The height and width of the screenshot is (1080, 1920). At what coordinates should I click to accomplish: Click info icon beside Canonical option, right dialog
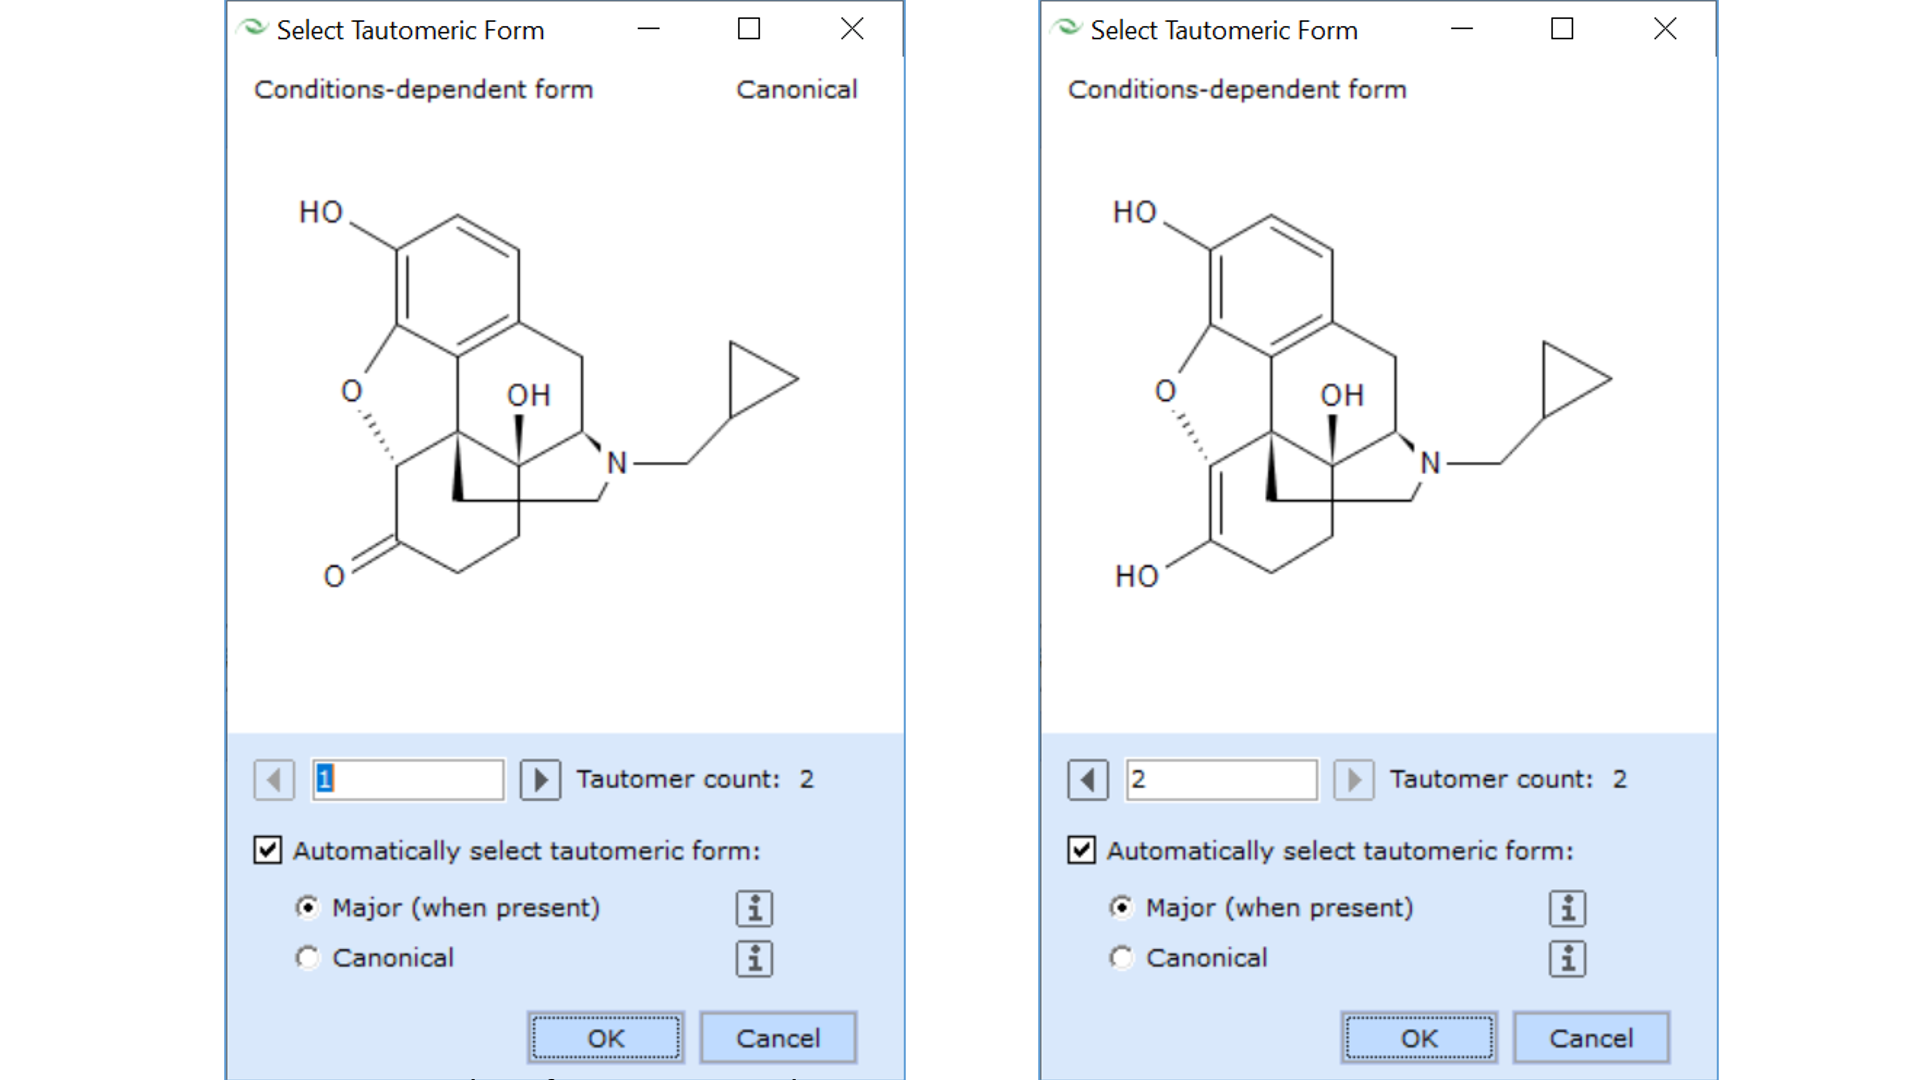(1567, 958)
